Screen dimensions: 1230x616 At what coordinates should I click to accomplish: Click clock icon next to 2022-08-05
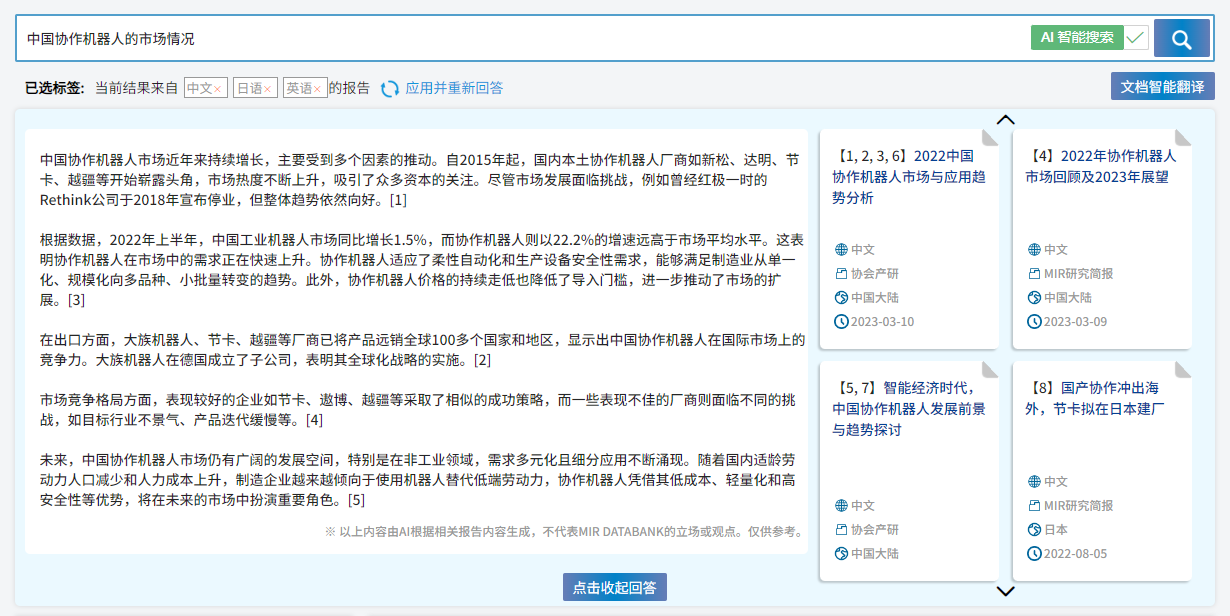pyautogui.click(x=1034, y=554)
